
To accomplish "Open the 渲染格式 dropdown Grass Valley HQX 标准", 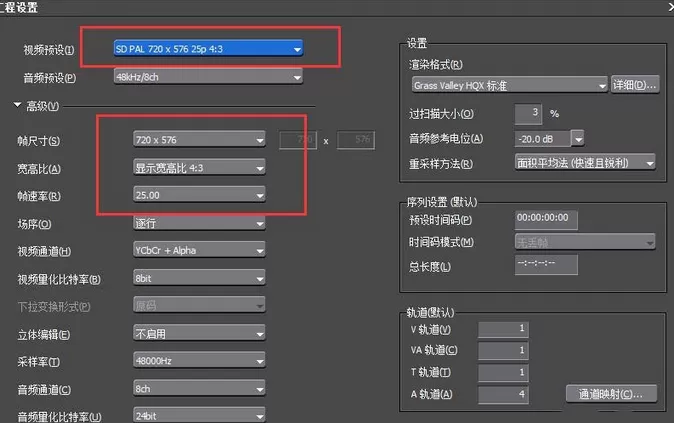I will click(509, 85).
